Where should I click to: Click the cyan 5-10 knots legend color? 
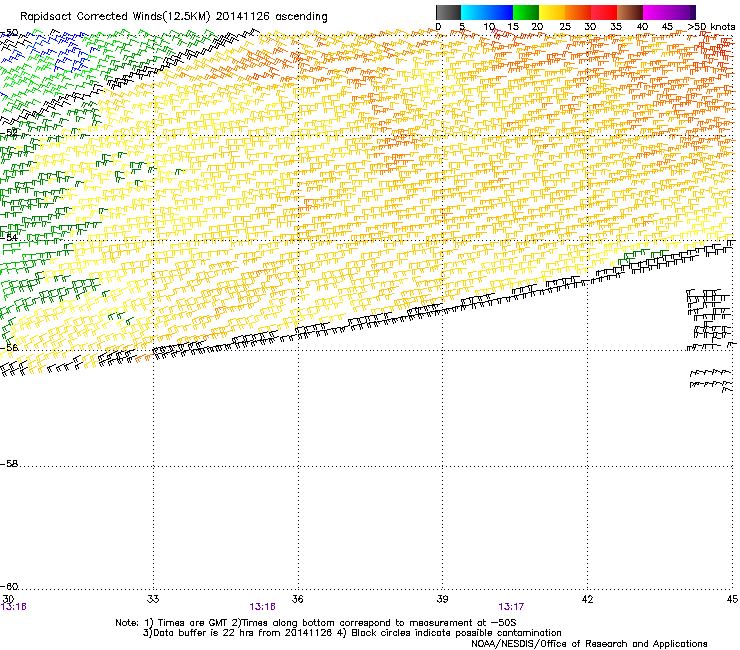tap(474, 12)
